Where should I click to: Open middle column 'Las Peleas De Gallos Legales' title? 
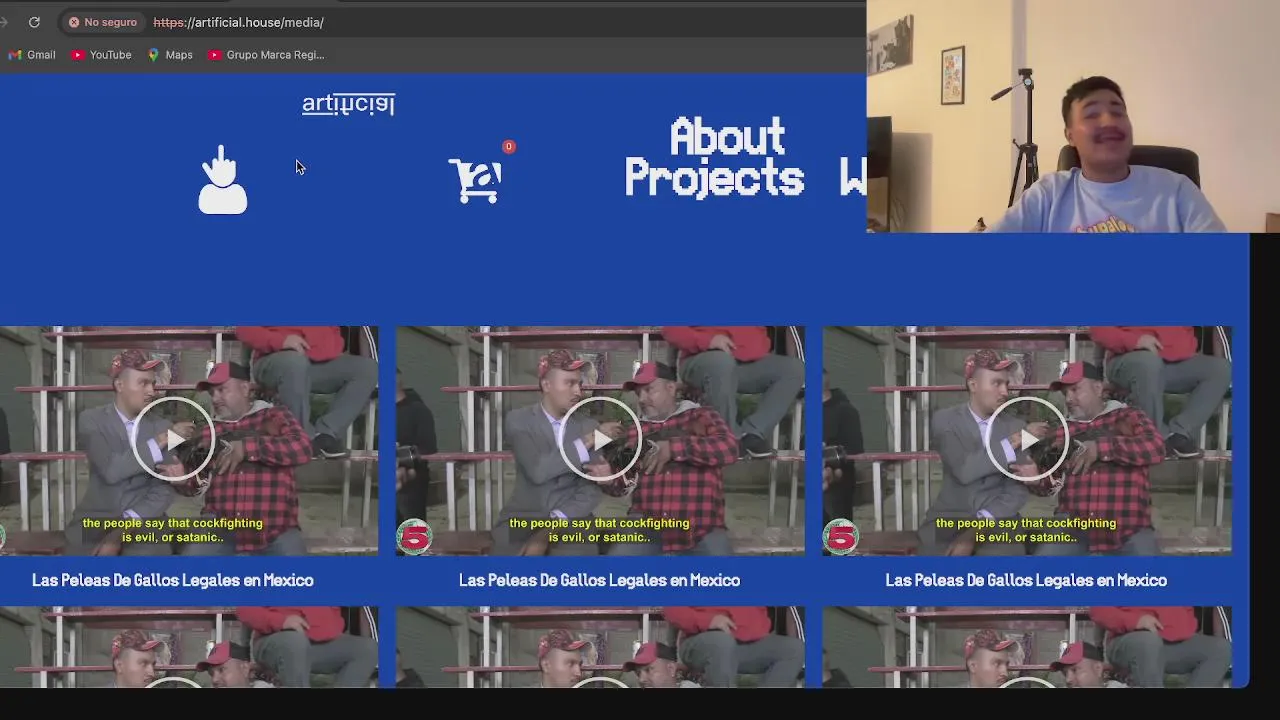(600, 580)
